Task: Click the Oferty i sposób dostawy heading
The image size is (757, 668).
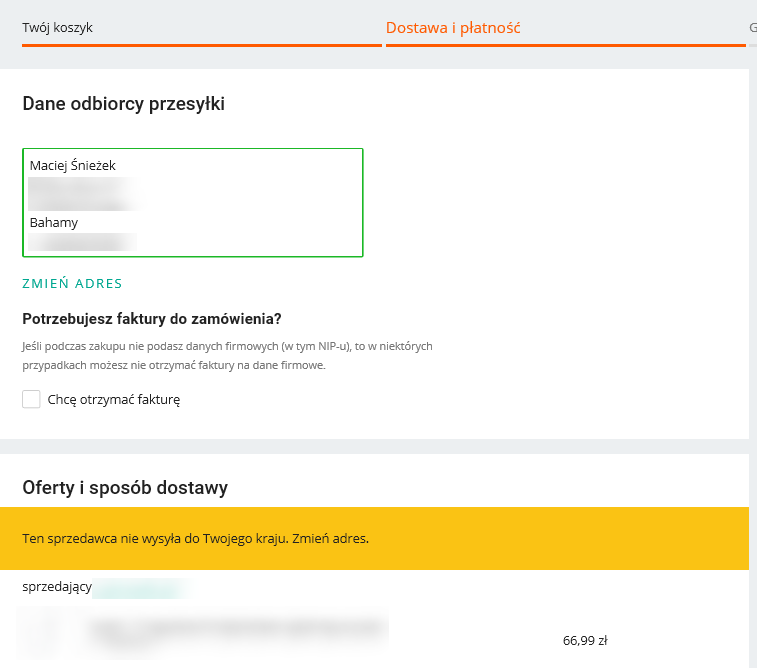Action: click(x=125, y=487)
